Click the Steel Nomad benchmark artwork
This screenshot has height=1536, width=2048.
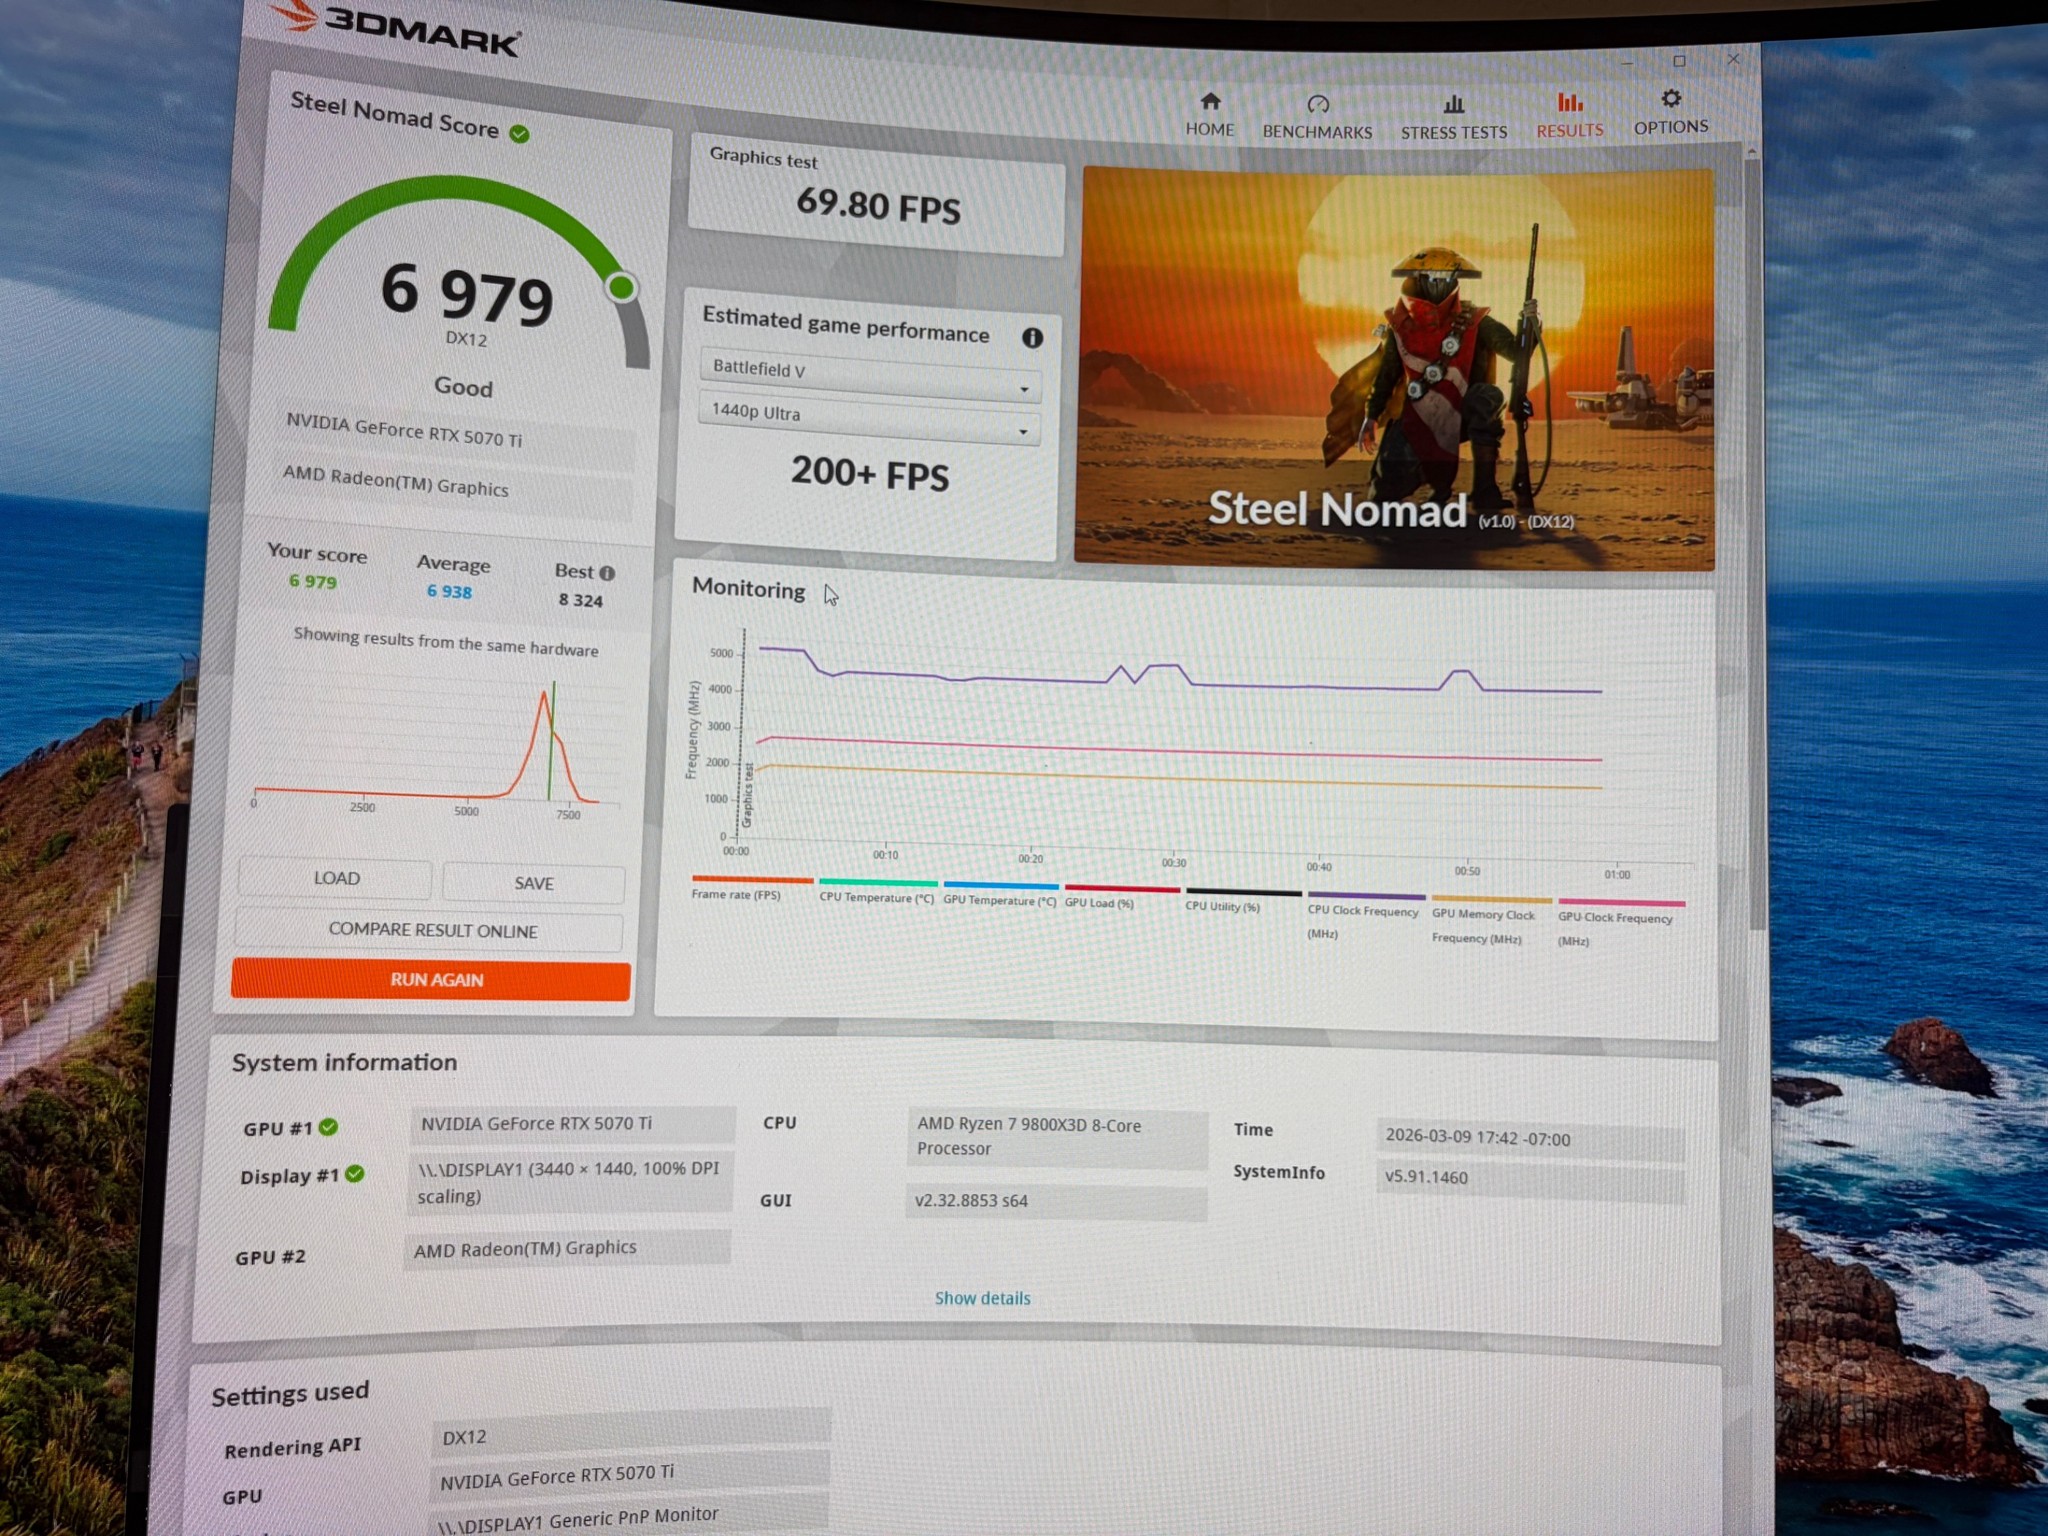tap(1396, 368)
